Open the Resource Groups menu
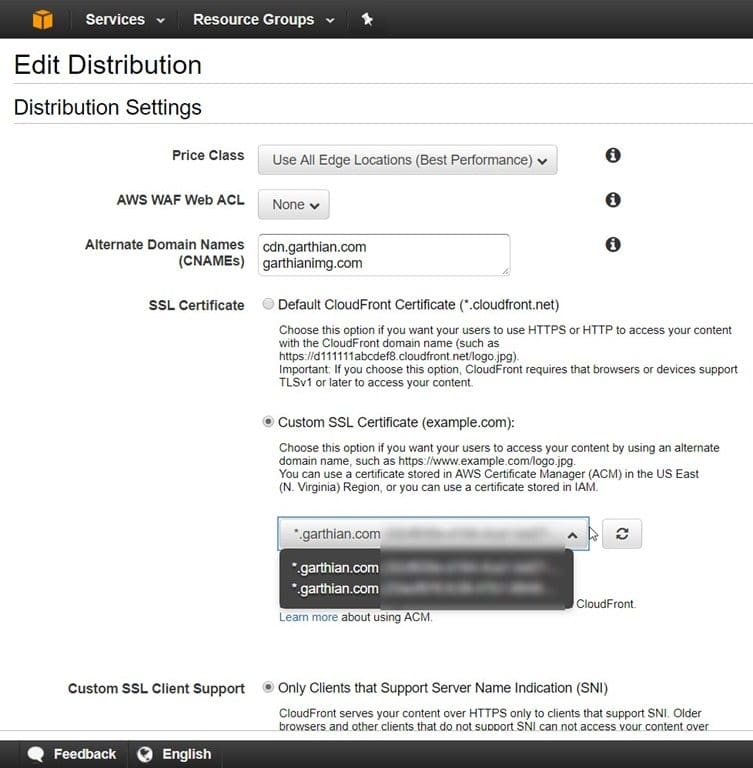 click(264, 20)
